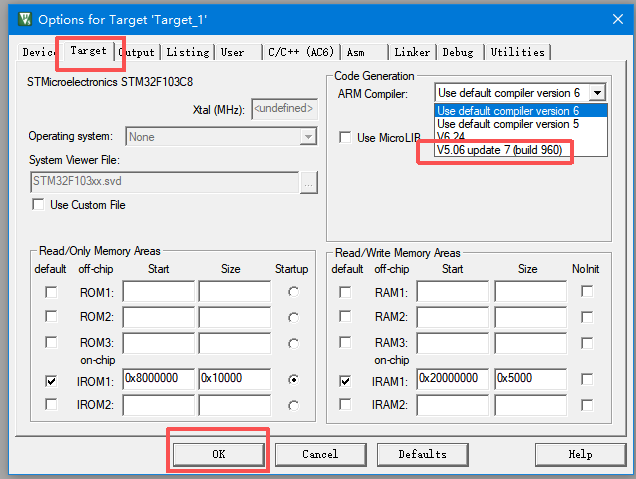Click the ROM2 Start field

tap(159, 316)
